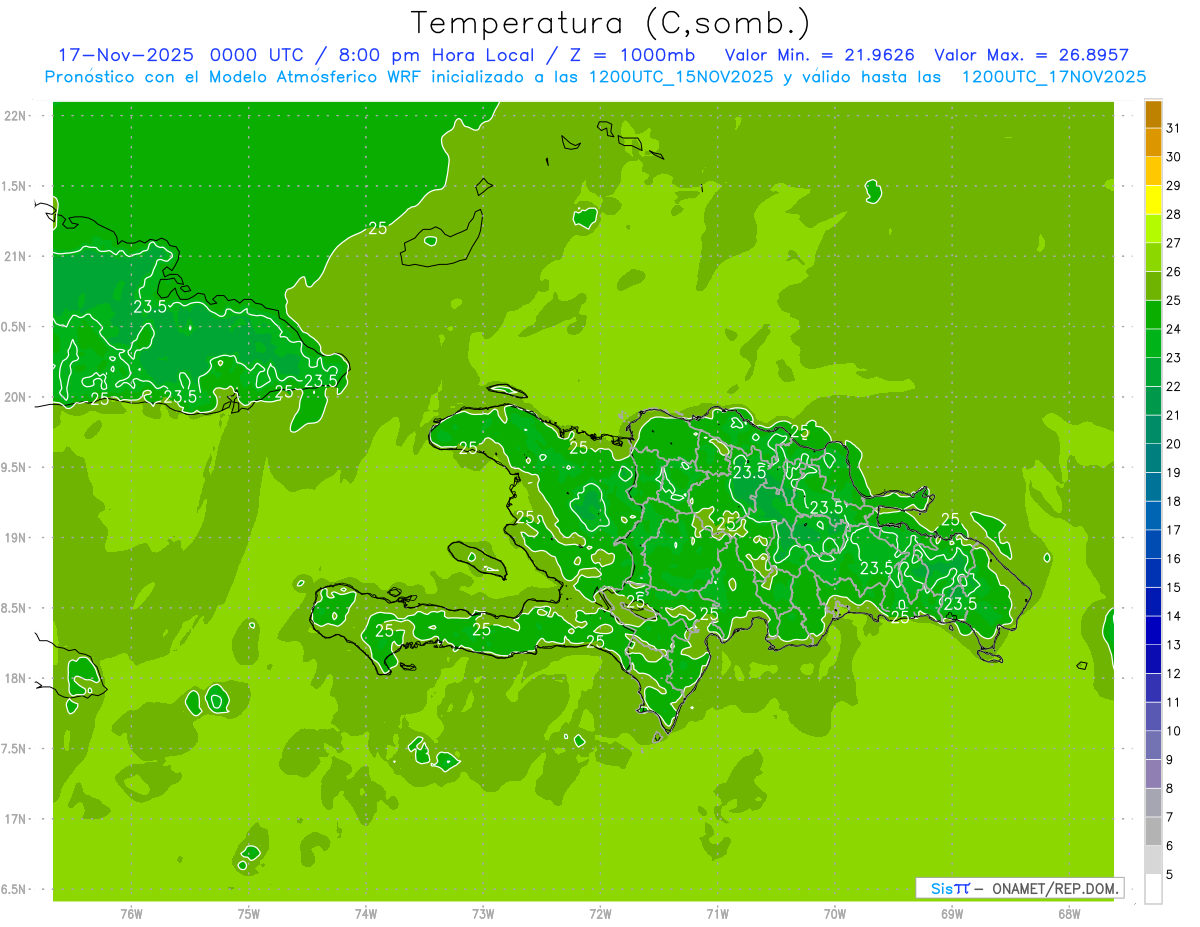Click the '68W' longitude label

[x=1069, y=913]
